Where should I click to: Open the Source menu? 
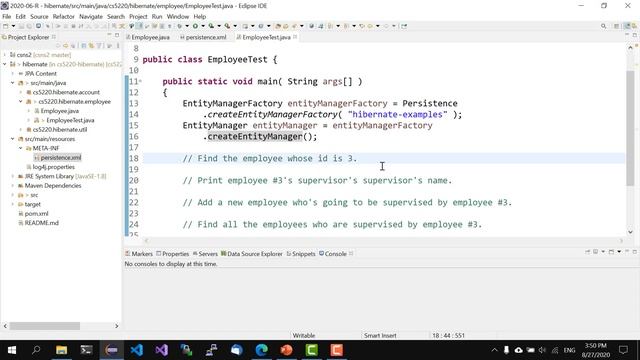click(39, 16)
